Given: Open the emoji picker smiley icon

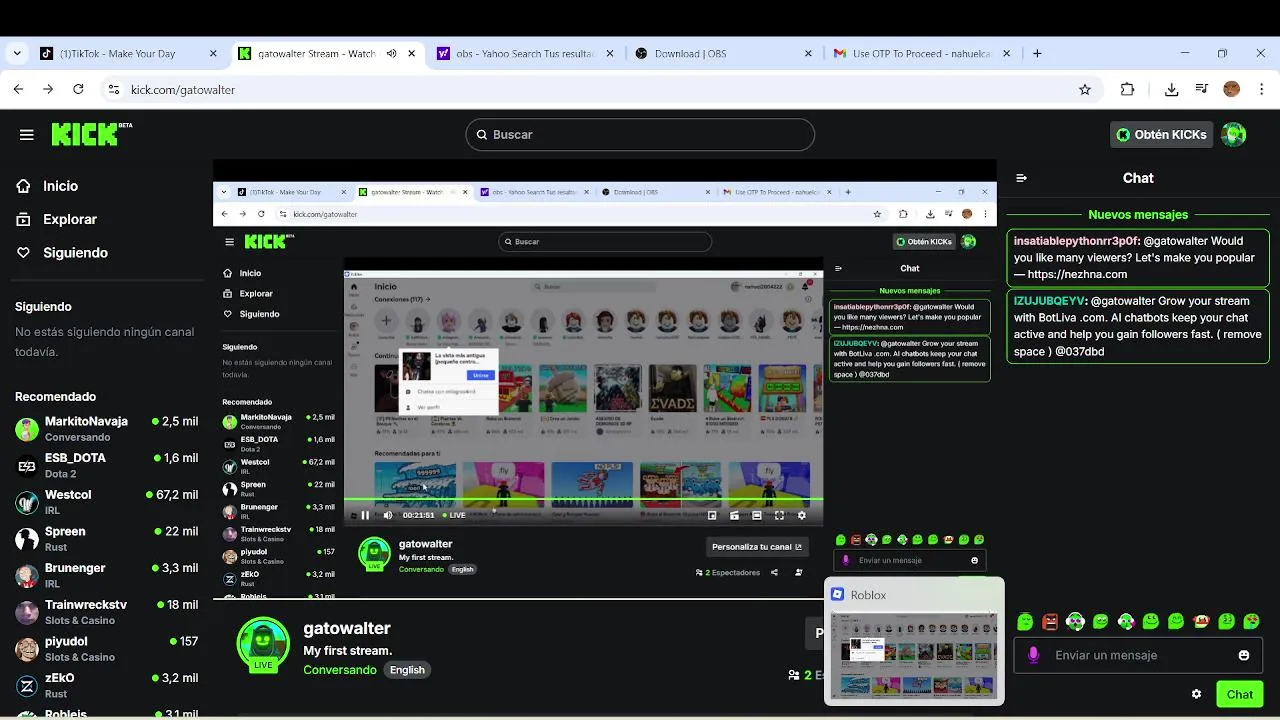Looking at the screenshot, I should 1244,655.
